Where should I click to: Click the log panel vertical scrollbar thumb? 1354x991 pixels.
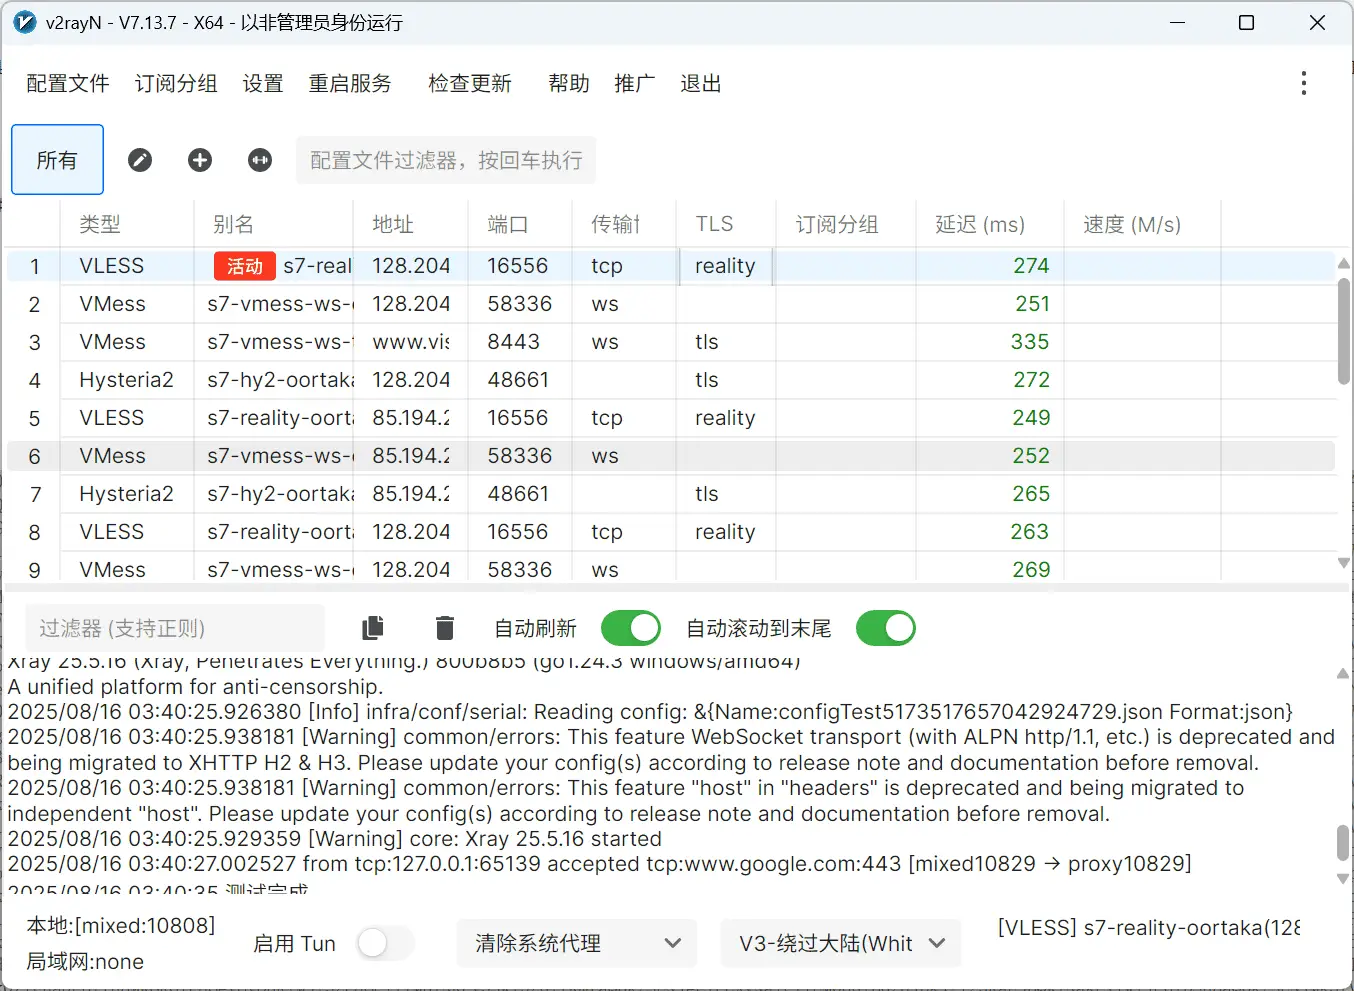tap(1343, 842)
